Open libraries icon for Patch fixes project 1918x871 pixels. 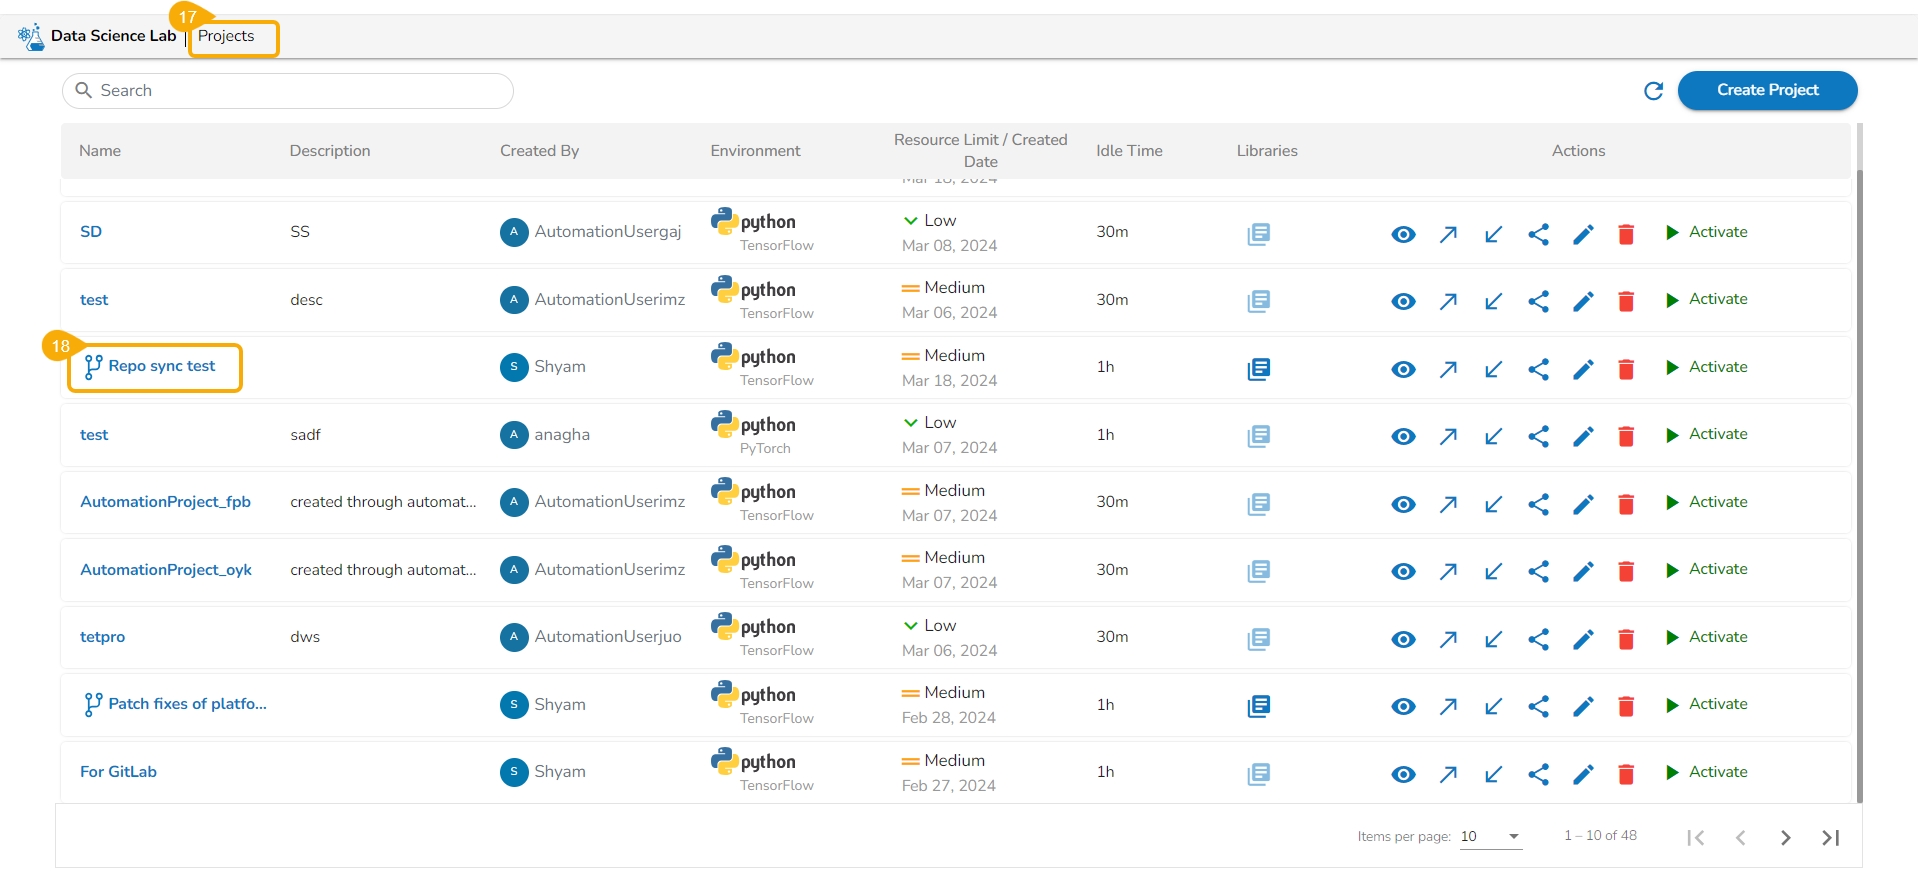point(1258,706)
